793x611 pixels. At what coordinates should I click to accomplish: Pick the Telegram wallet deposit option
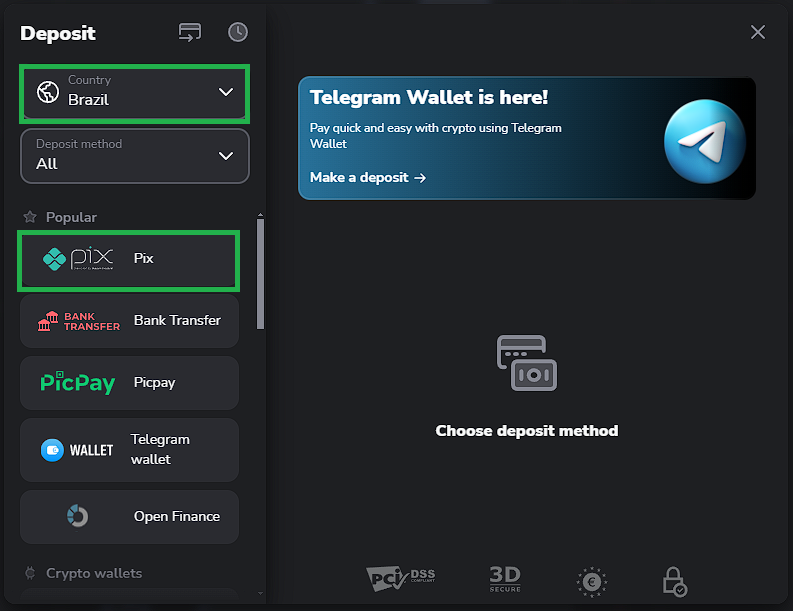129,450
